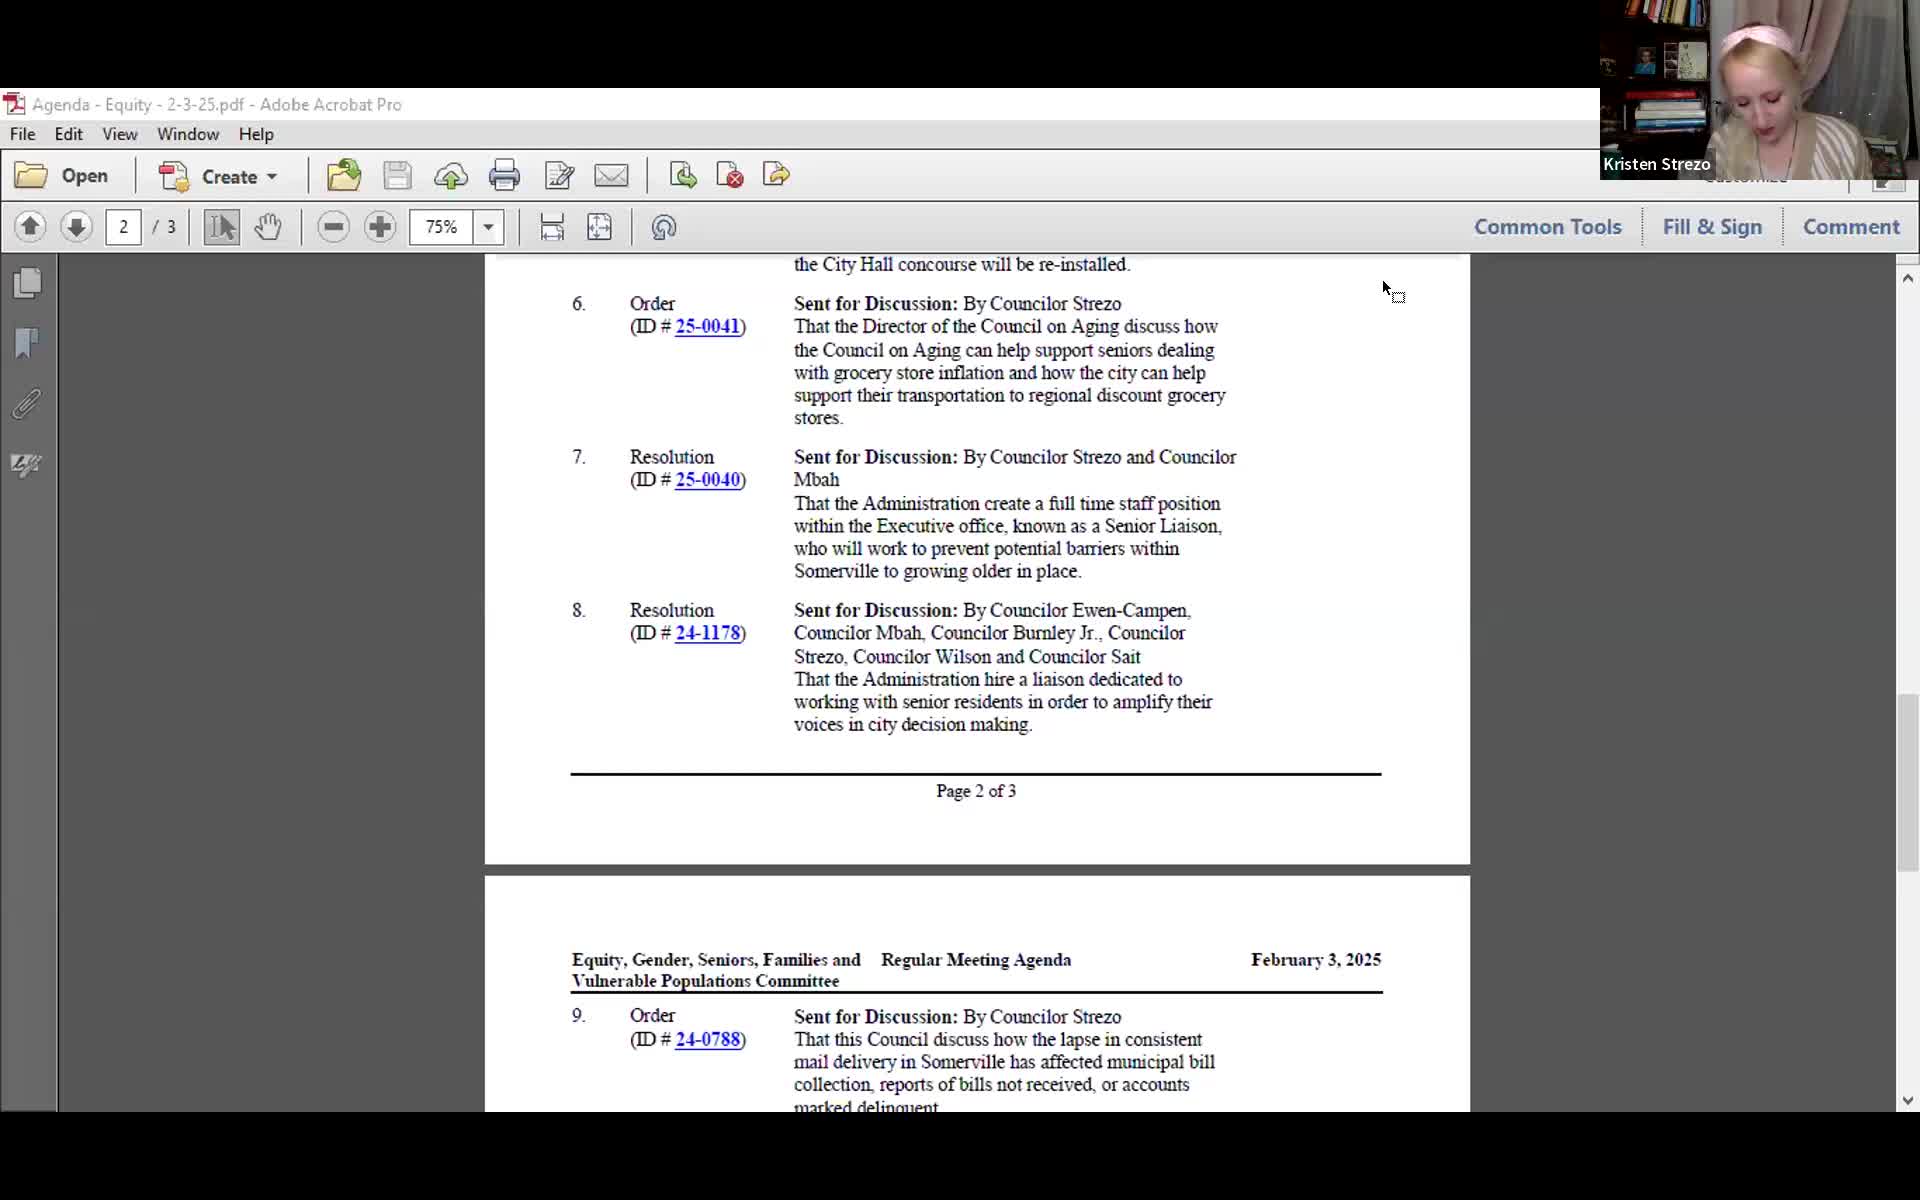Viewport: 1920px width, 1200px height.
Task: Go to the next page arrow
Action: coord(76,227)
